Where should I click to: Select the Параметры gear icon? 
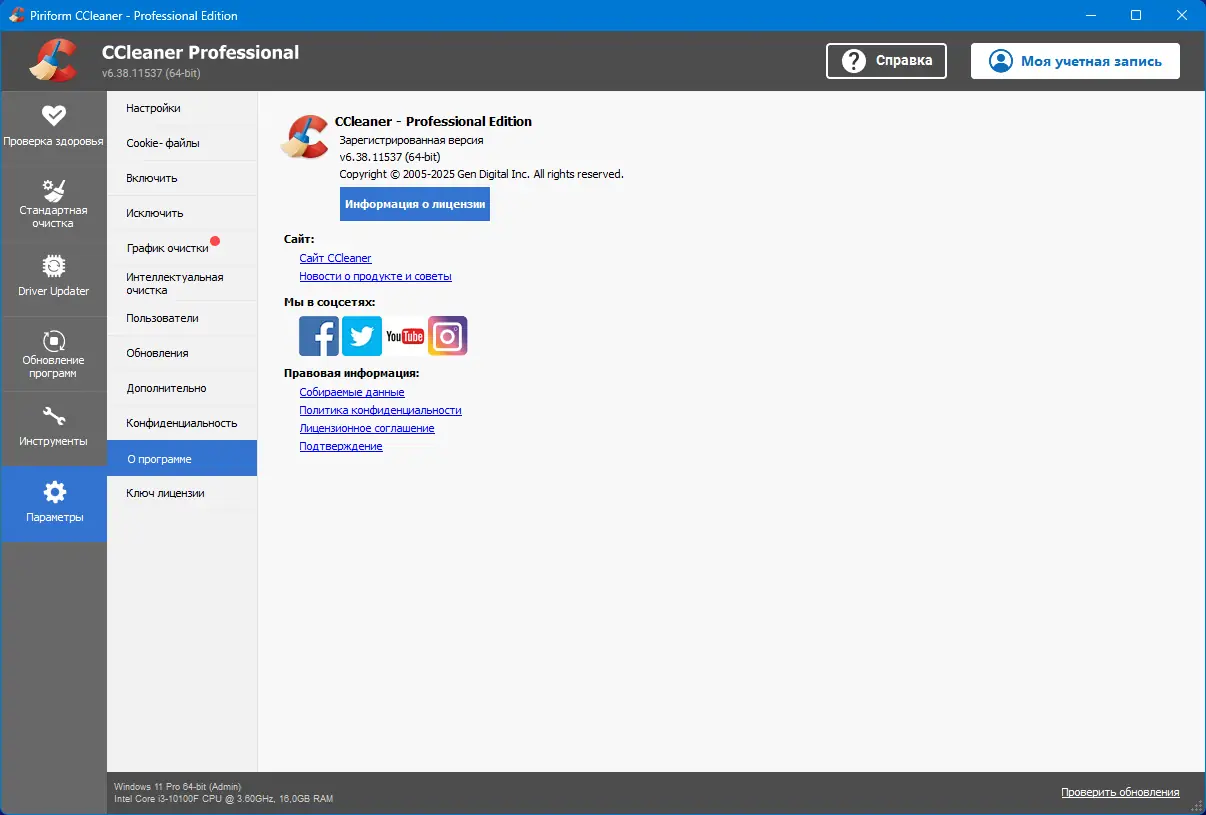pyautogui.click(x=54, y=491)
